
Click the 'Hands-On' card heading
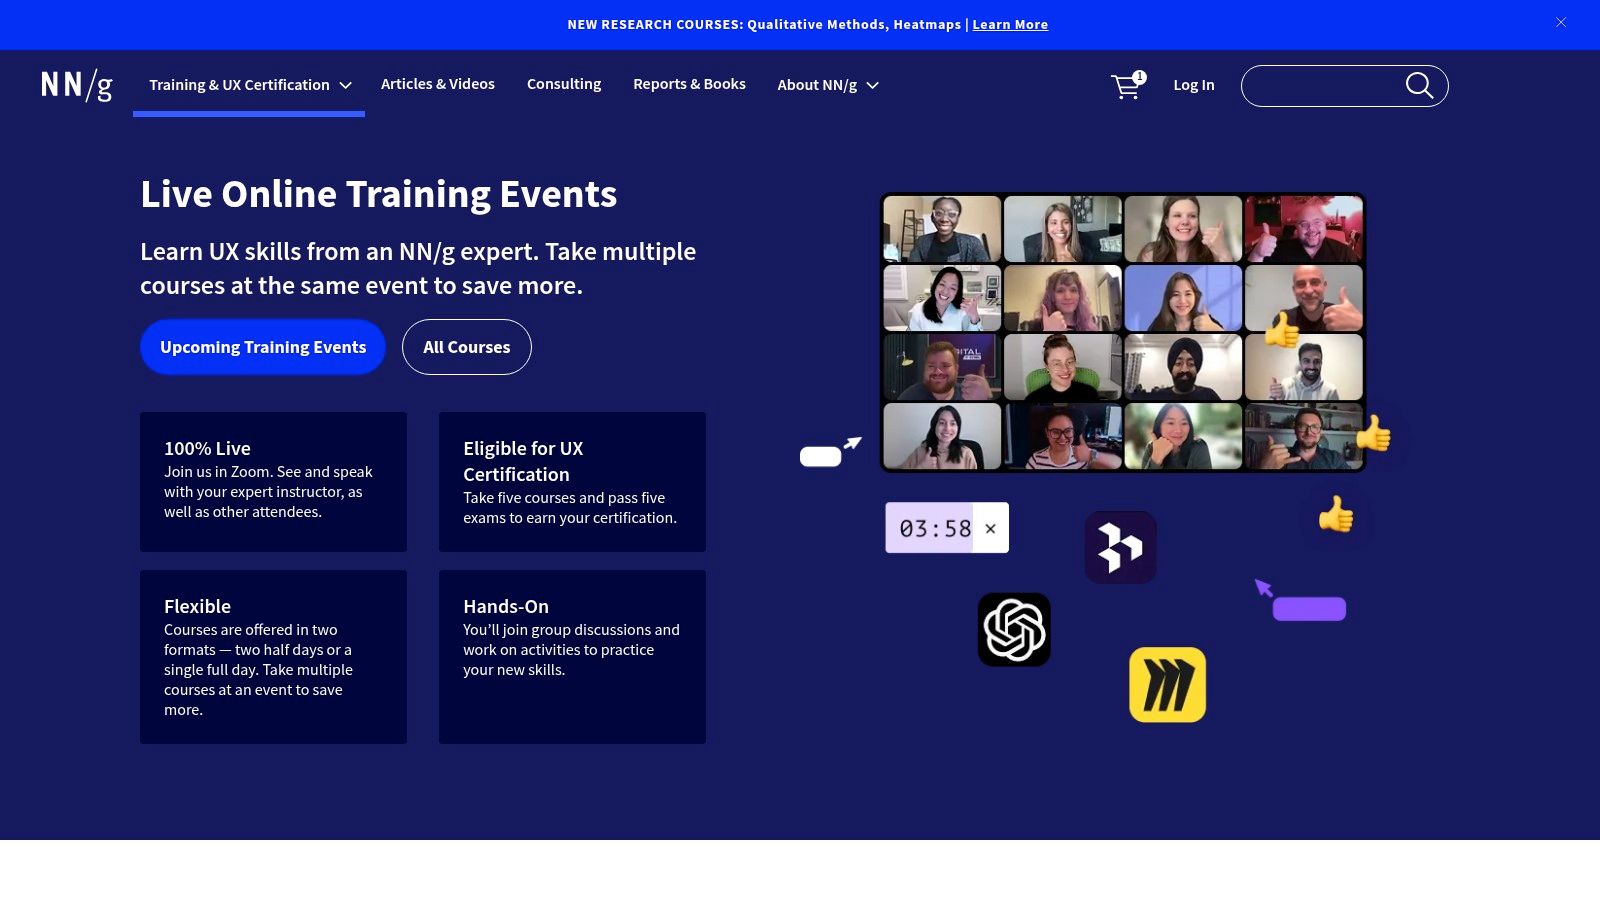506,606
